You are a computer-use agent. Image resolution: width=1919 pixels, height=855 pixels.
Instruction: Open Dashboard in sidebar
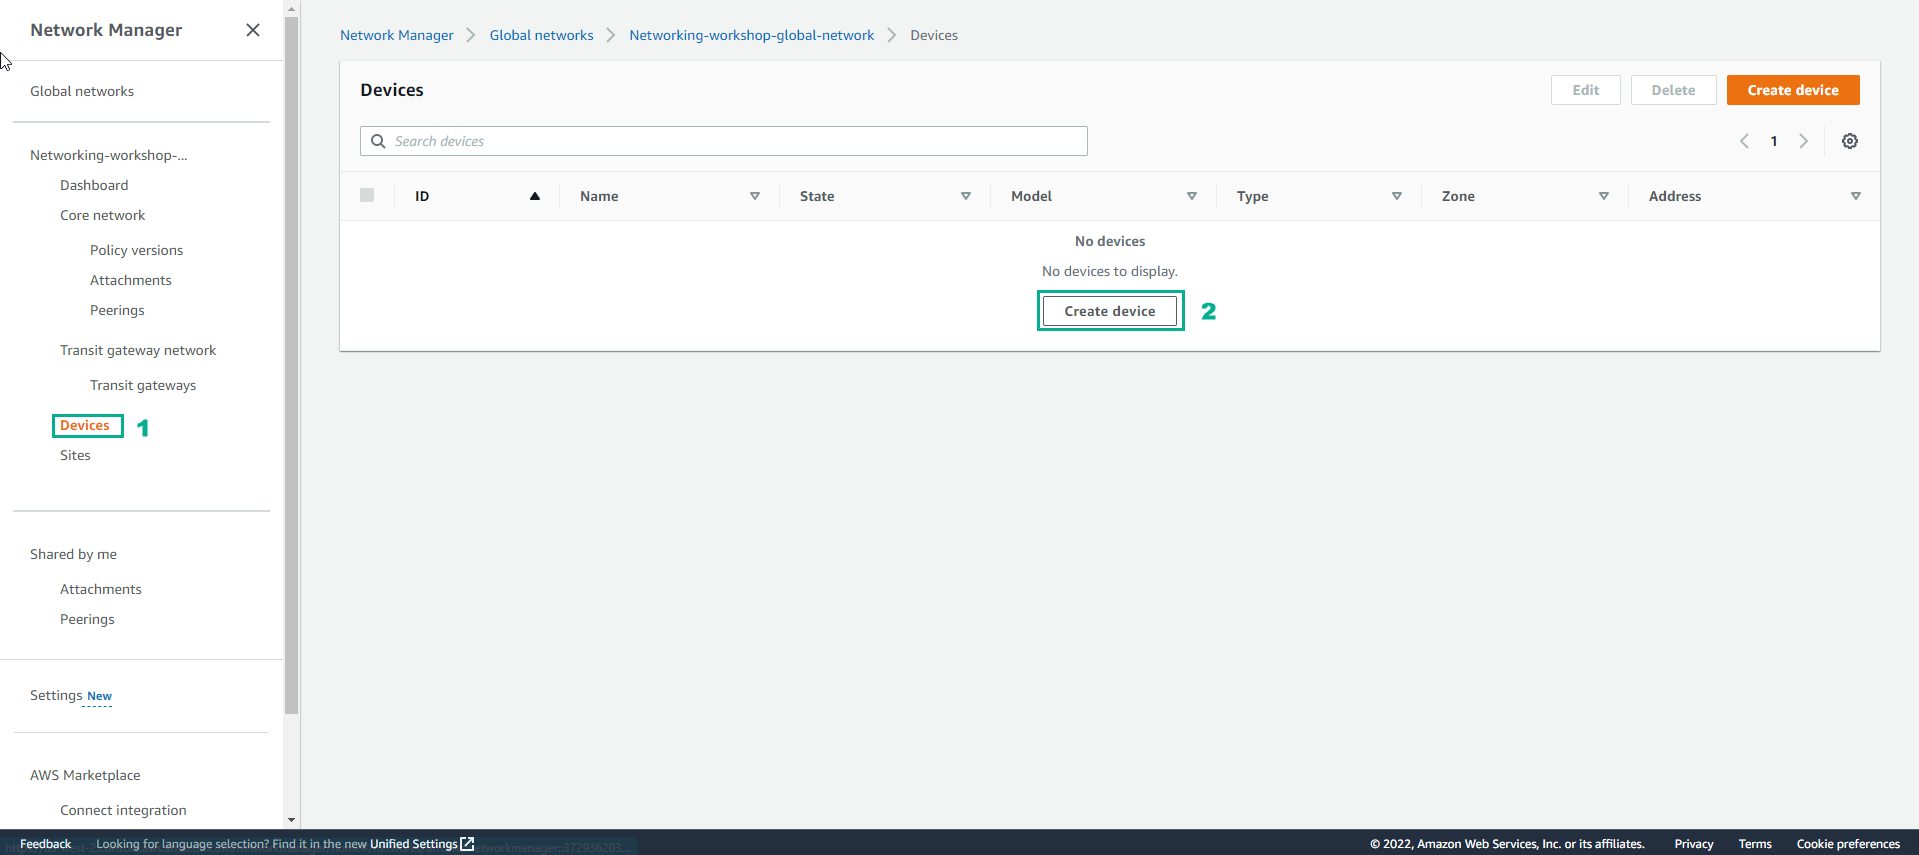[94, 185]
